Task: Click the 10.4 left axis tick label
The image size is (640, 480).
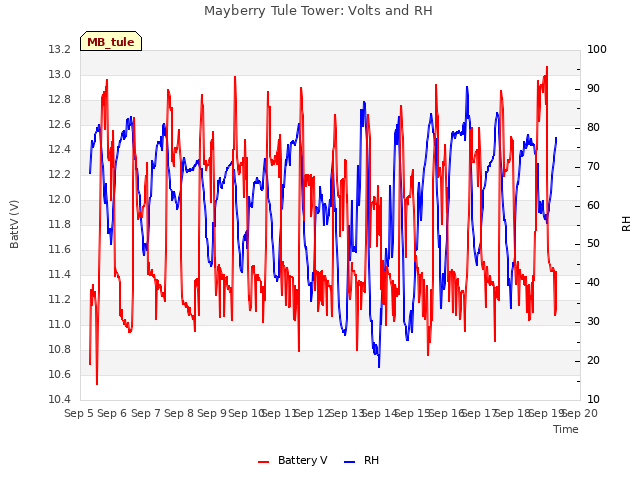Action: coord(60,399)
